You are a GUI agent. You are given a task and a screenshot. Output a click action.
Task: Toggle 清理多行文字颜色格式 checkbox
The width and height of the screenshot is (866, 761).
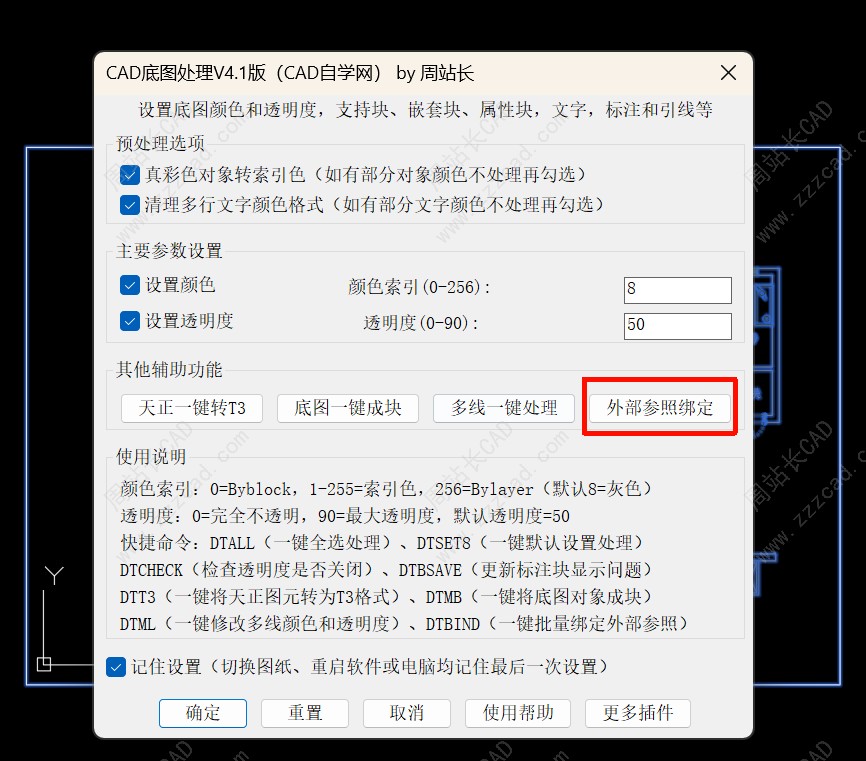coord(130,205)
